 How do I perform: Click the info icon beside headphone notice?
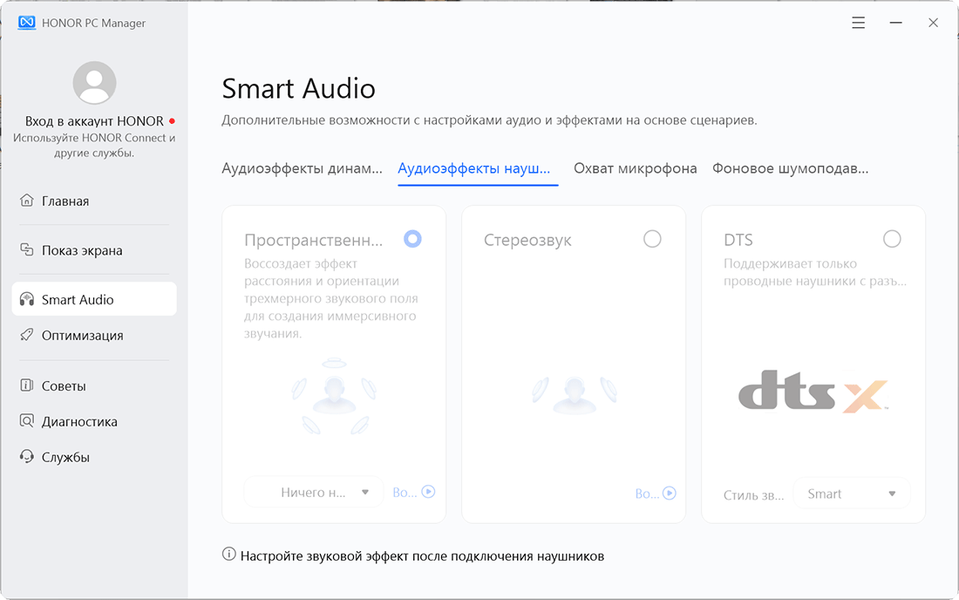pyautogui.click(x=229, y=555)
